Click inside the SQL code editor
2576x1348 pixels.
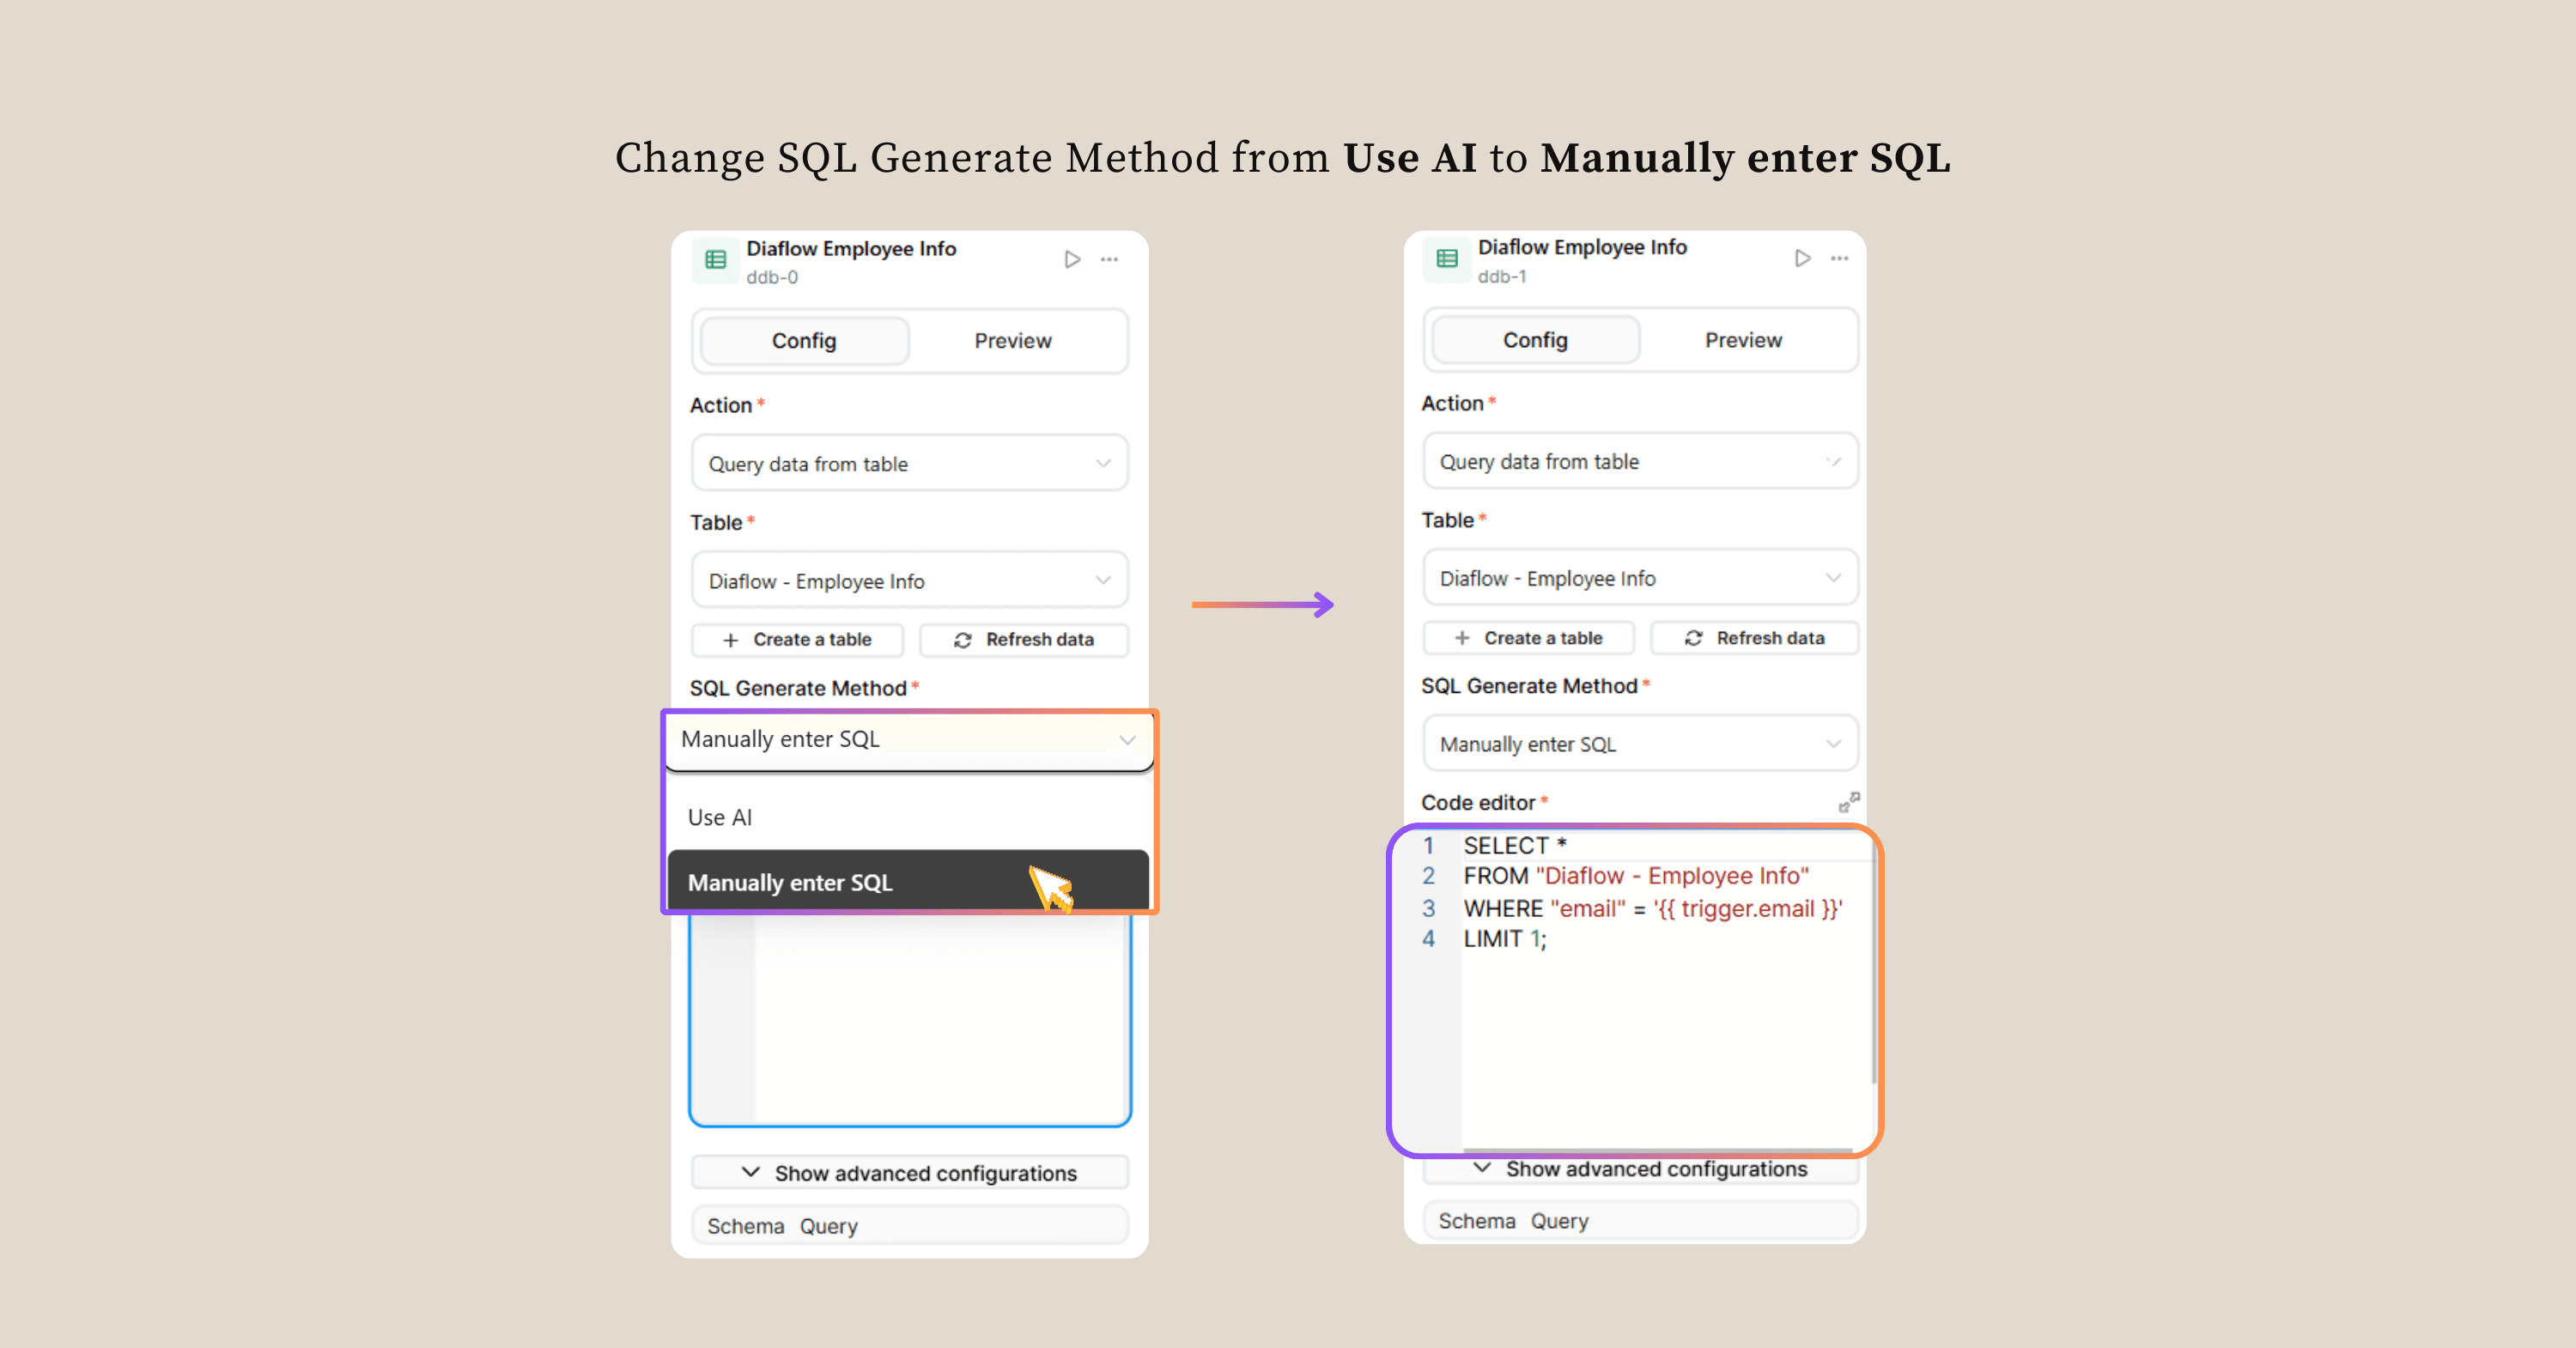point(1660,1030)
